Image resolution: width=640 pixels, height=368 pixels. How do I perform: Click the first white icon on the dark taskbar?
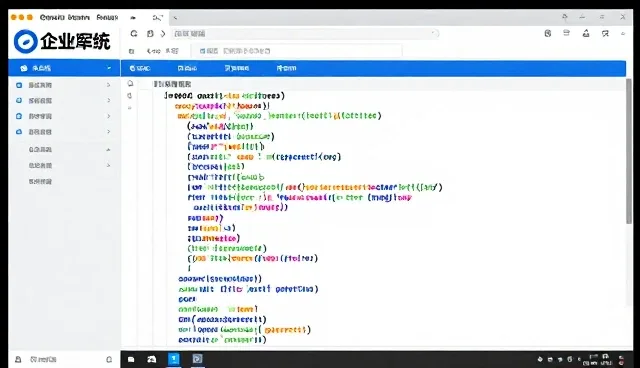pos(131,359)
